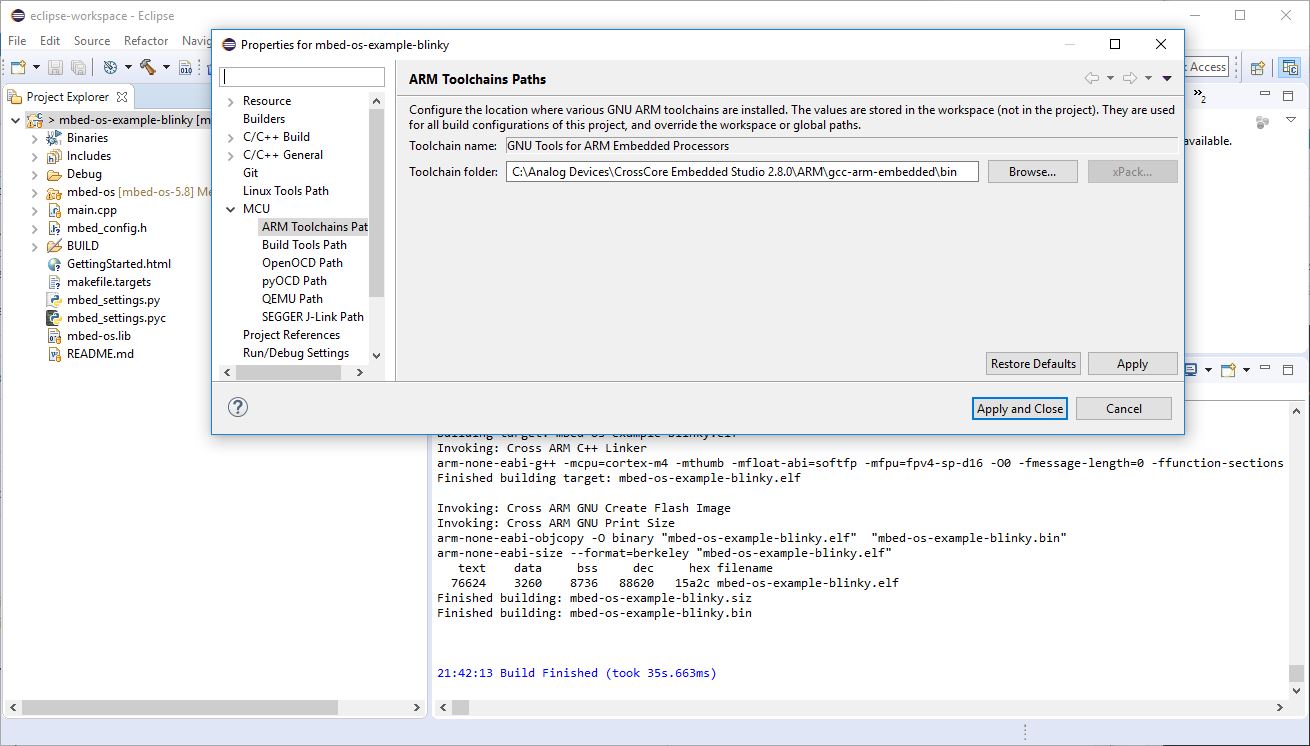Select Linux Tools Path in properties tree
Image resolution: width=1310 pixels, height=746 pixels.
[x=286, y=191]
